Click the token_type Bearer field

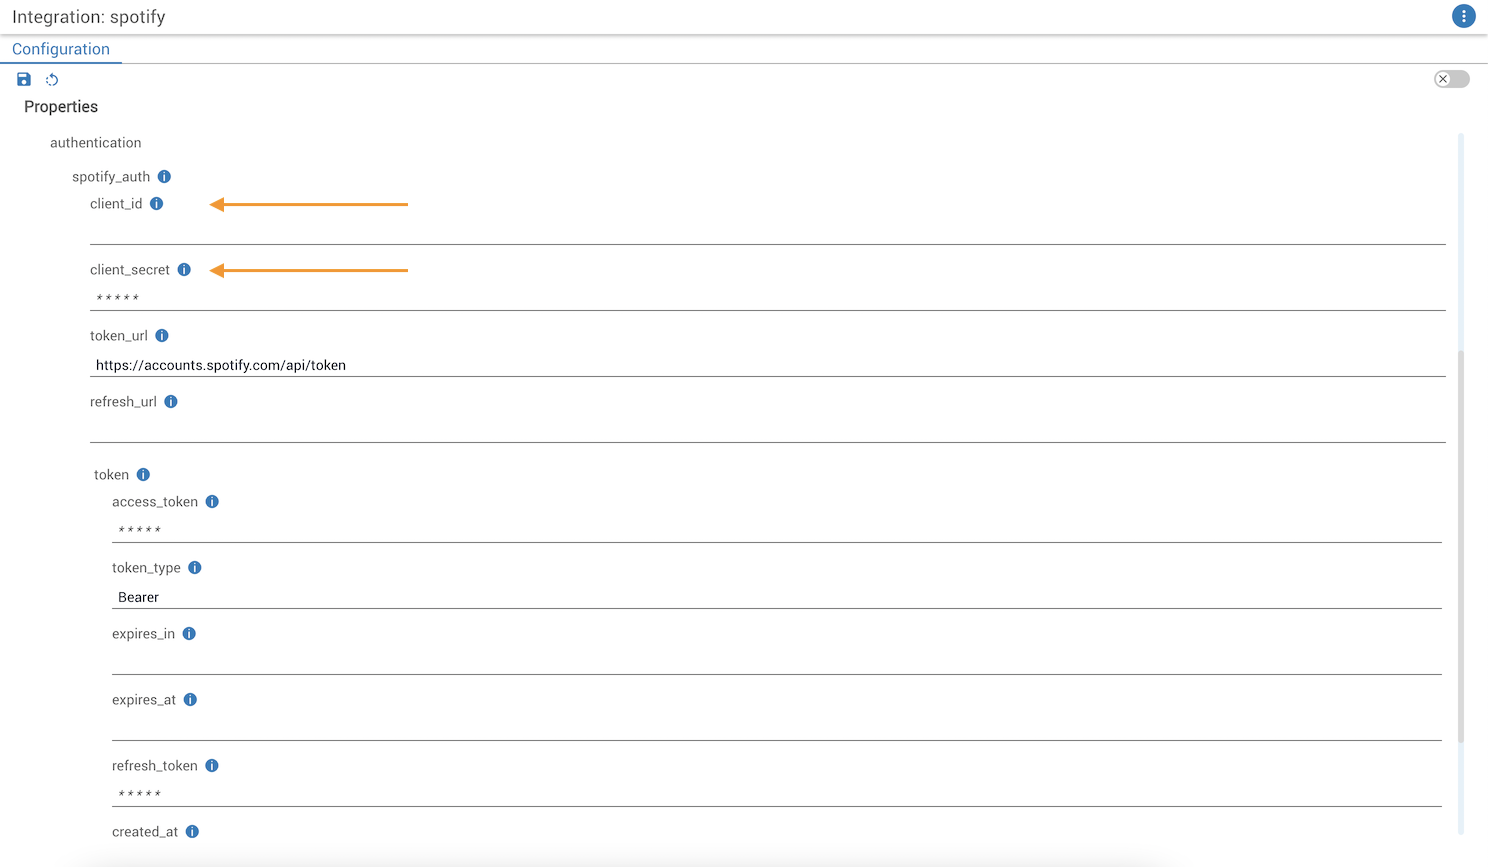tap(776, 597)
